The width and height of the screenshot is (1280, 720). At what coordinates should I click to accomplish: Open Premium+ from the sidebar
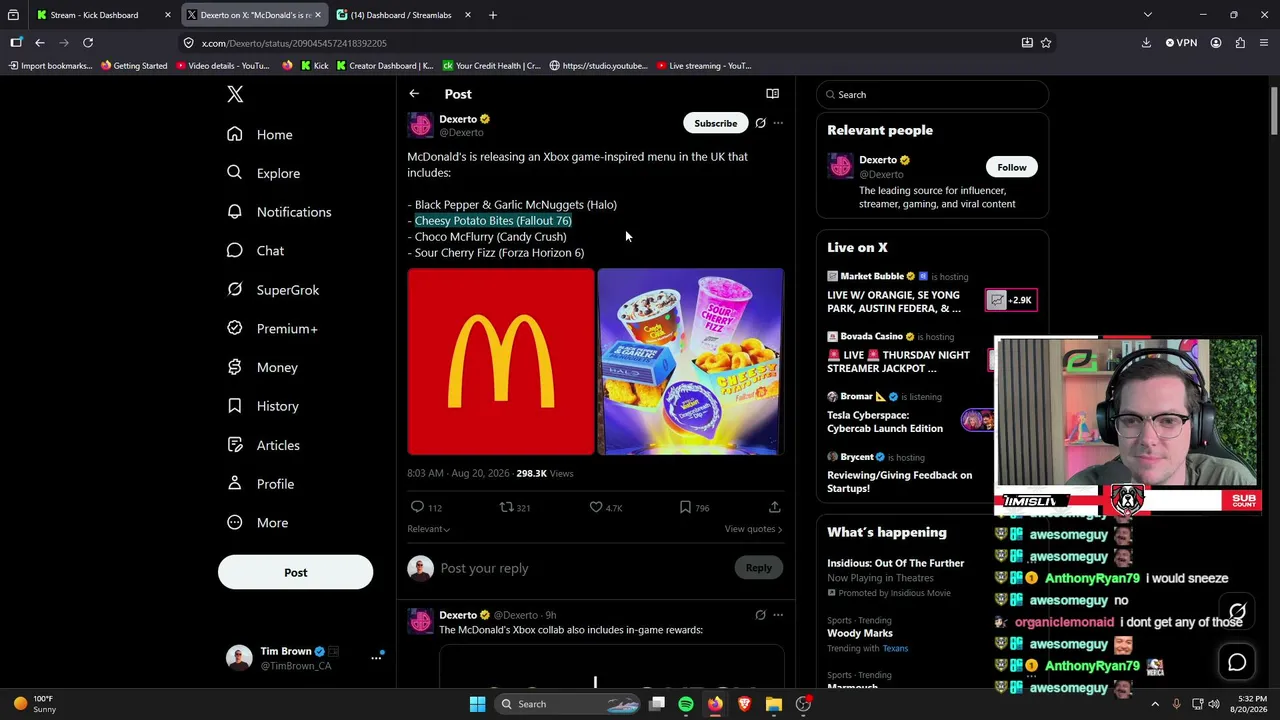coord(272,329)
